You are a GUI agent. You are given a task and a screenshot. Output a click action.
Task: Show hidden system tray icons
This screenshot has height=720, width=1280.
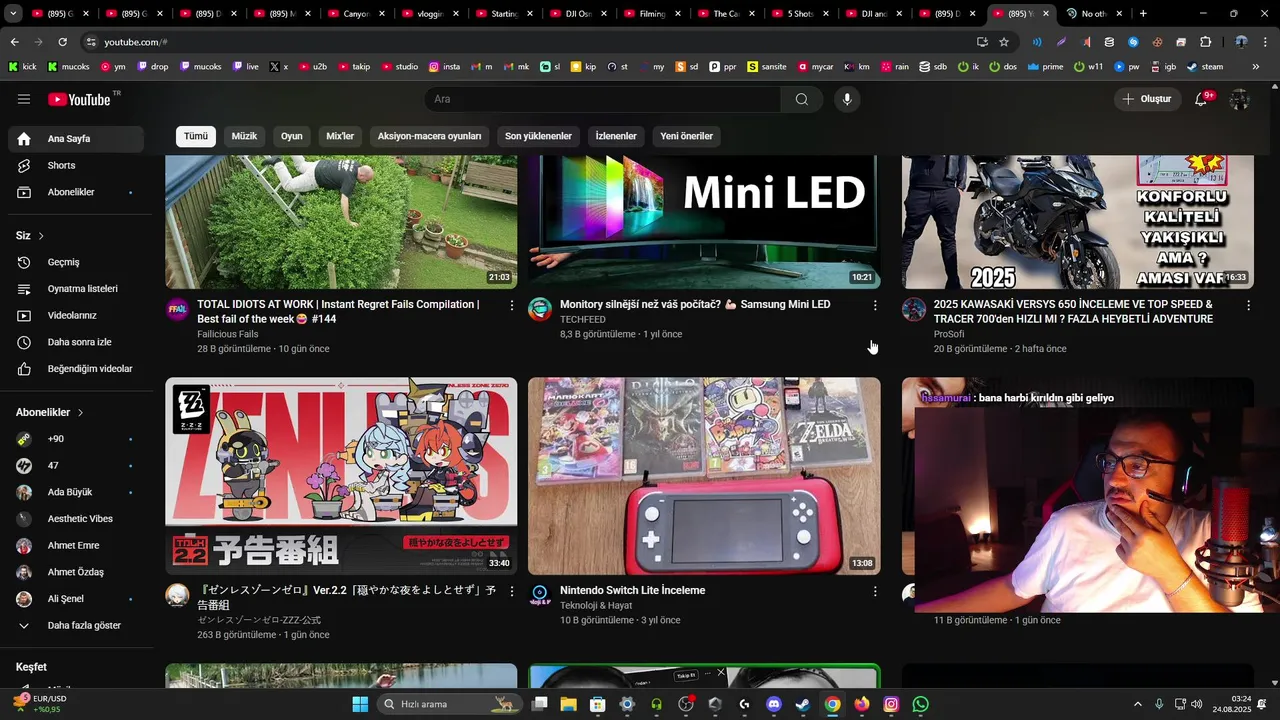click(x=1137, y=704)
